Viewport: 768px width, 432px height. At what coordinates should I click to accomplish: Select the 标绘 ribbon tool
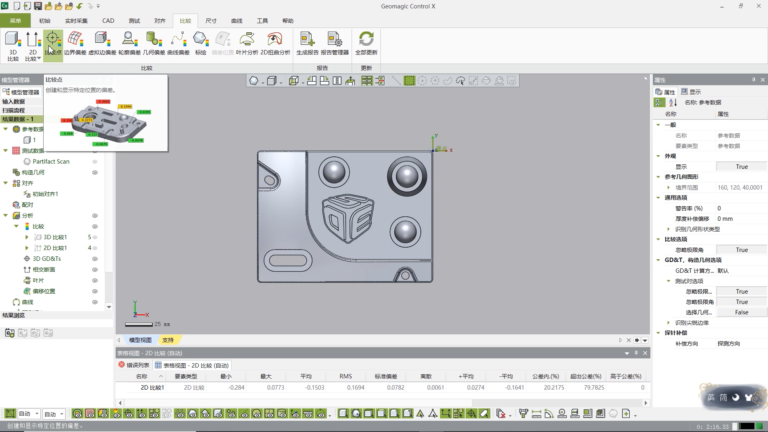click(201, 43)
